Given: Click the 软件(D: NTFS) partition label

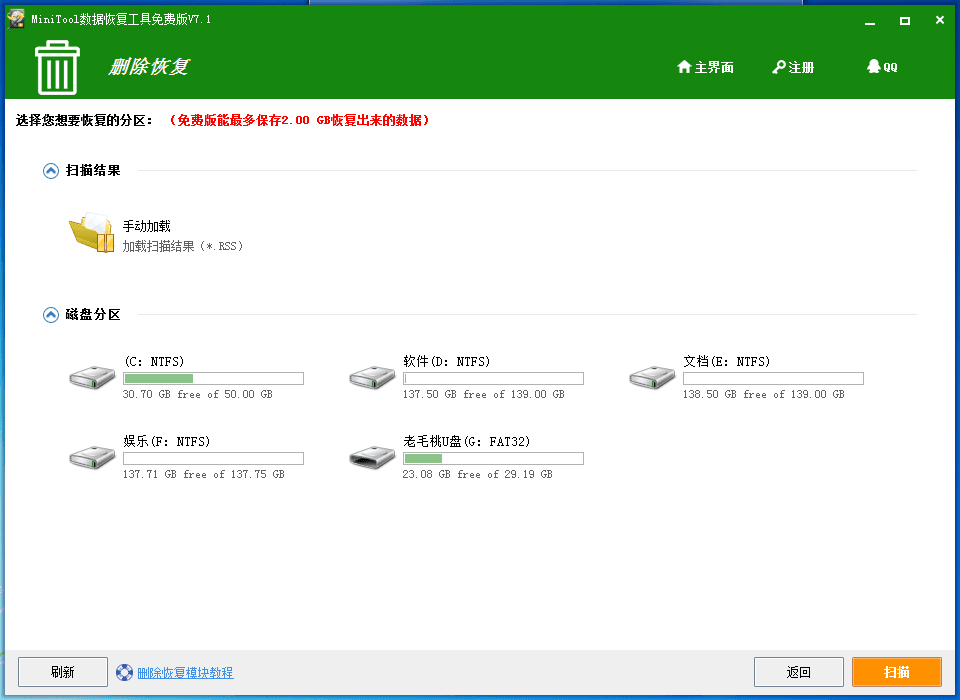Looking at the screenshot, I should coord(446,361).
